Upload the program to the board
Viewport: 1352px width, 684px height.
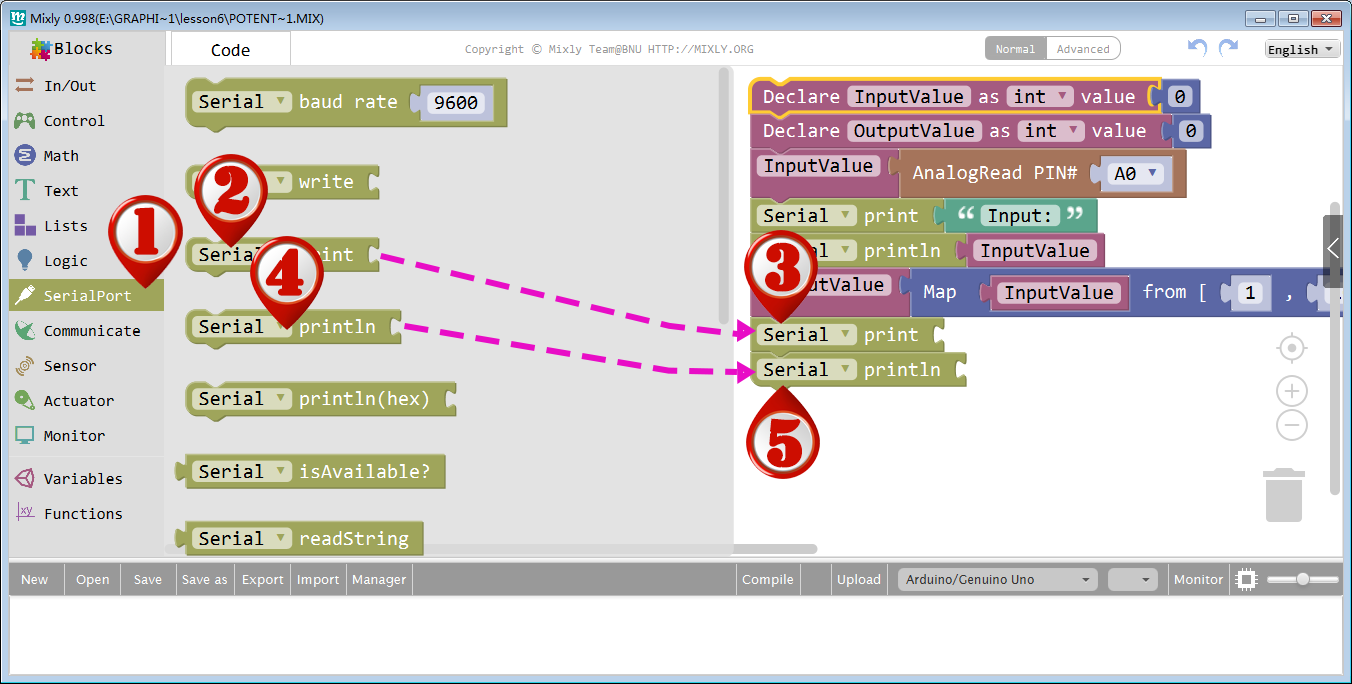click(x=859, y=580)
